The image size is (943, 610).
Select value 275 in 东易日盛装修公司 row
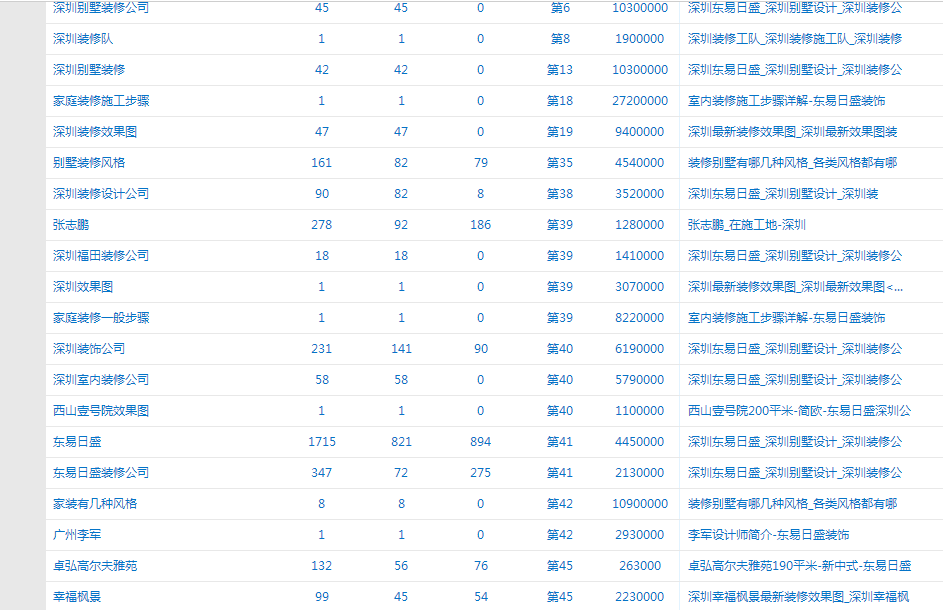(x=481, y=473)
